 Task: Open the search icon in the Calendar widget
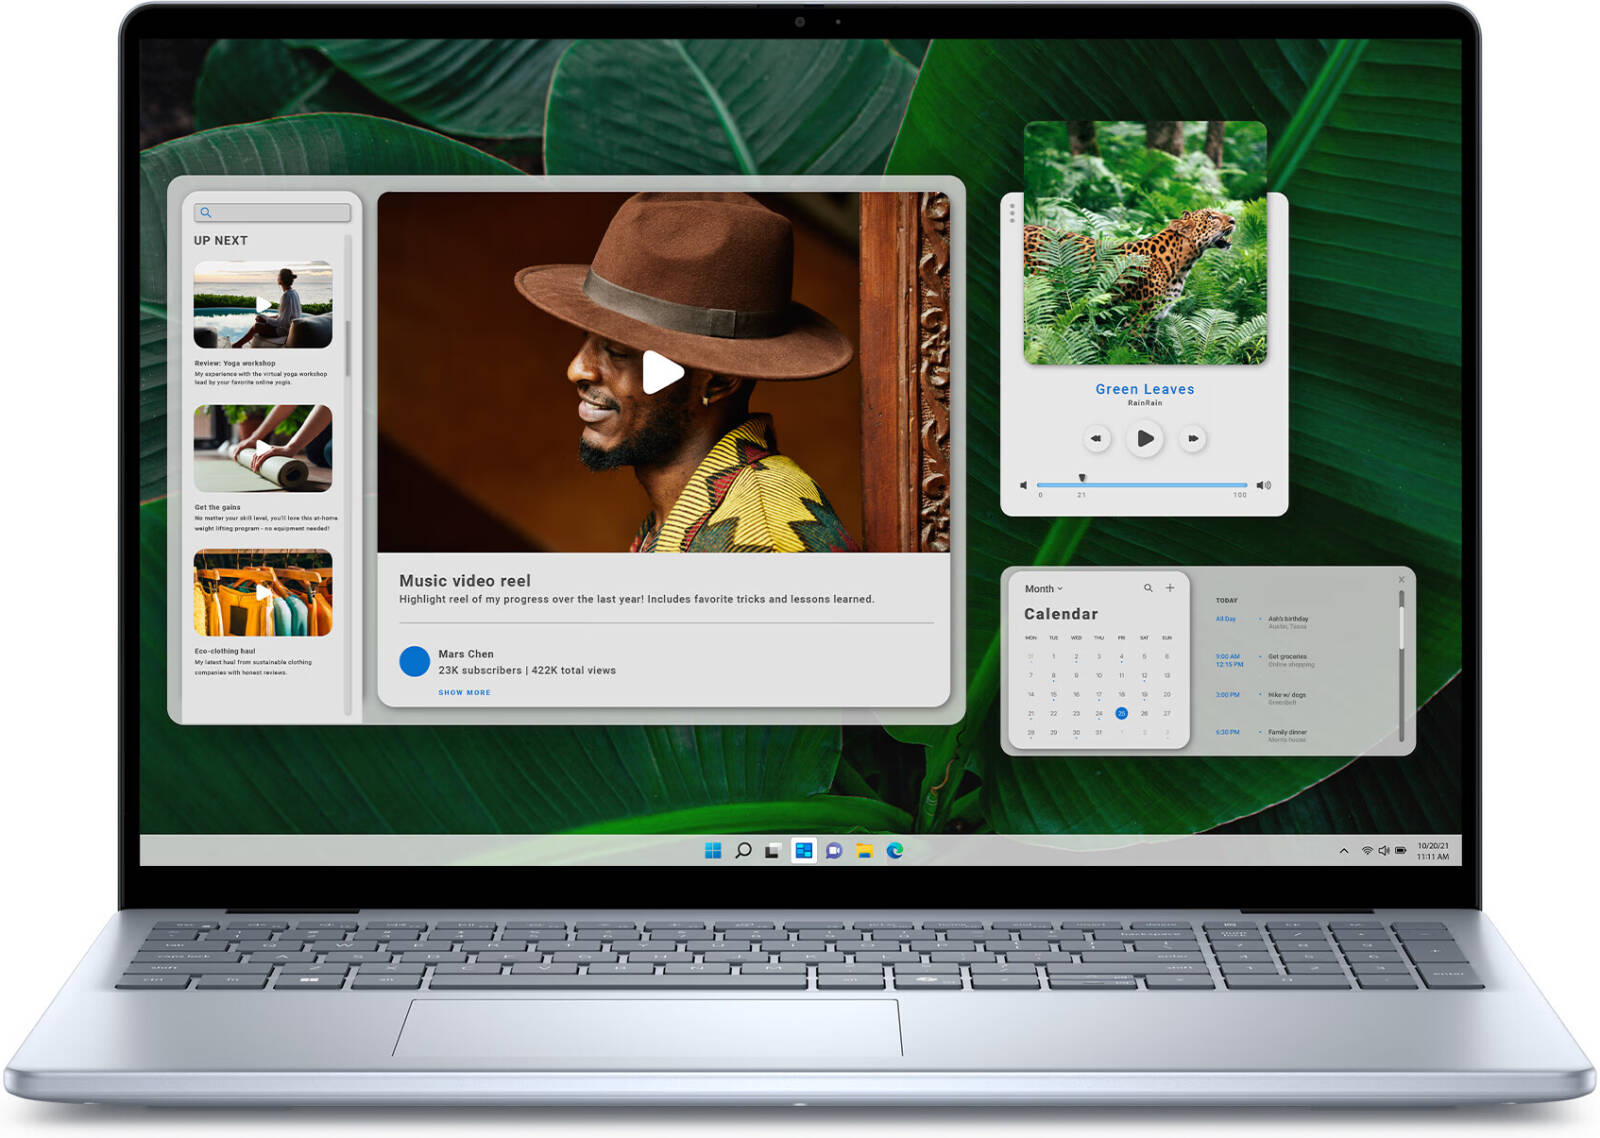pos(1148,588)
